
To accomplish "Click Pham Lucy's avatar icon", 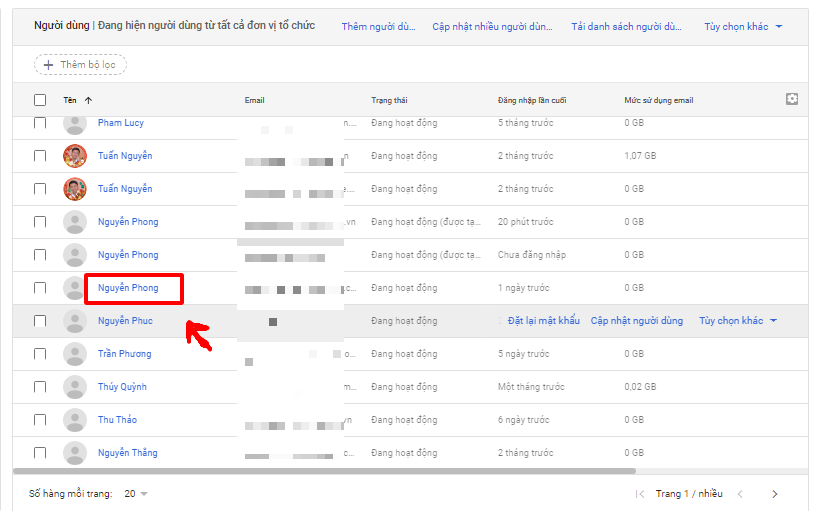I will tap(74, 123).
